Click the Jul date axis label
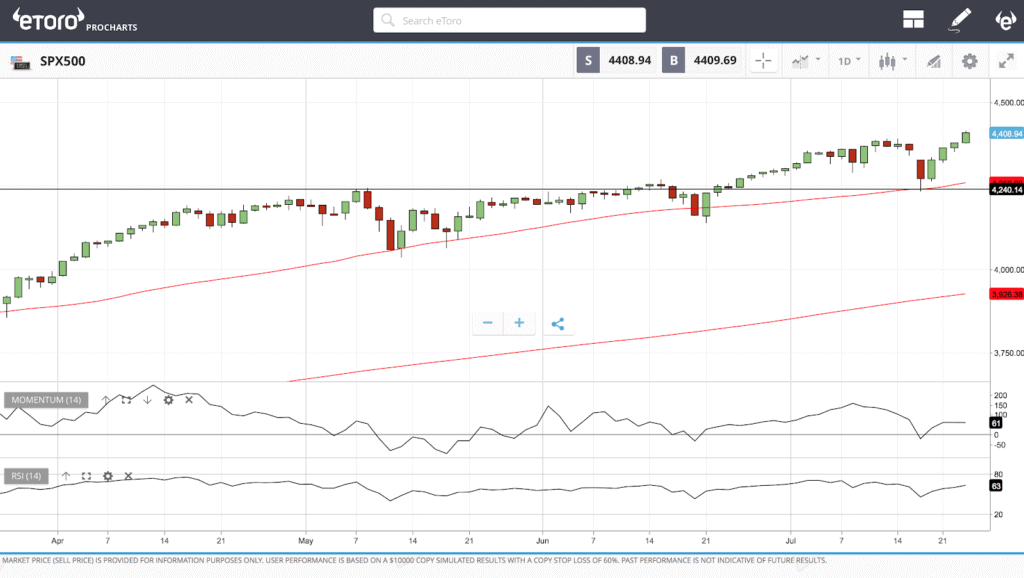Viewport: 1024px width, 578px height. tap(791, 541)
